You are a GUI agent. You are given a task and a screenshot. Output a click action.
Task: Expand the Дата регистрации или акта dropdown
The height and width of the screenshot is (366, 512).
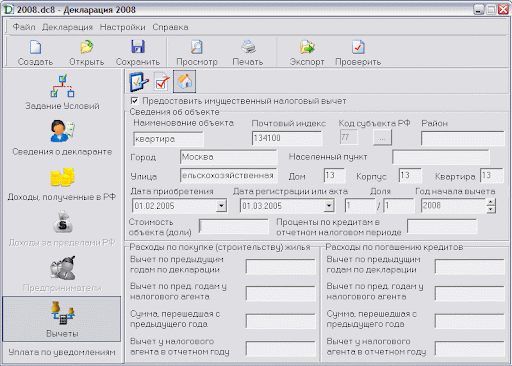click(329, 206)
